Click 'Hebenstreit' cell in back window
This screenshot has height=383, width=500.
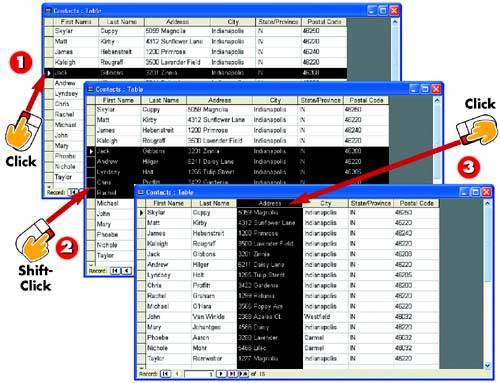click(122, 52)
